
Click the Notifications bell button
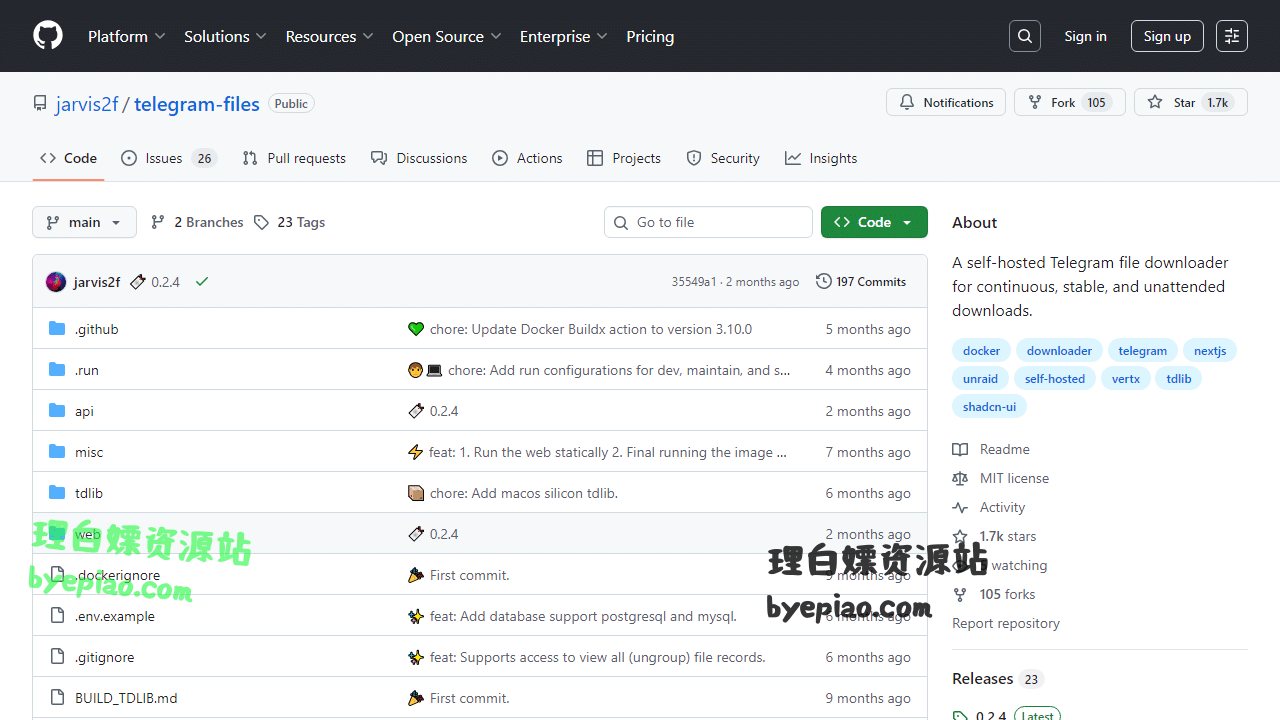pos(946,102)
